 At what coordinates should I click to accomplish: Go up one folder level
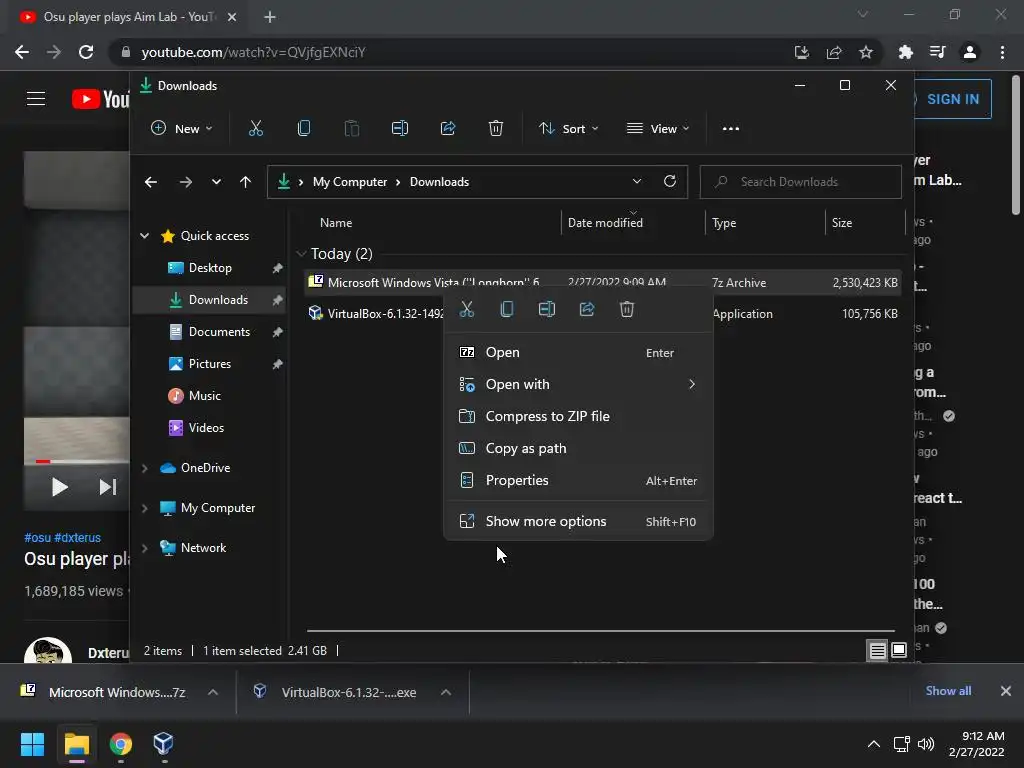[x=246, y=182]
